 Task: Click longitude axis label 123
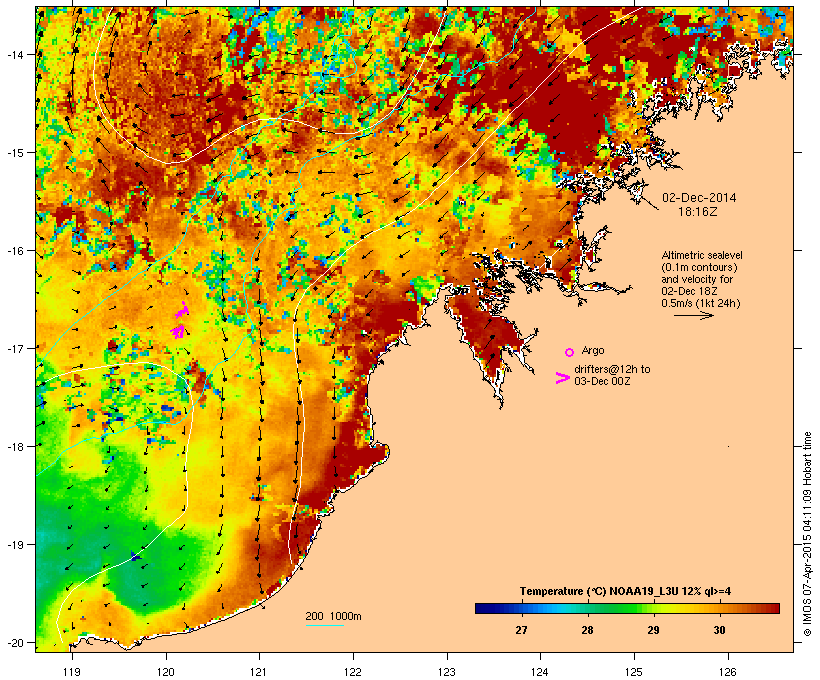point(447,672)
